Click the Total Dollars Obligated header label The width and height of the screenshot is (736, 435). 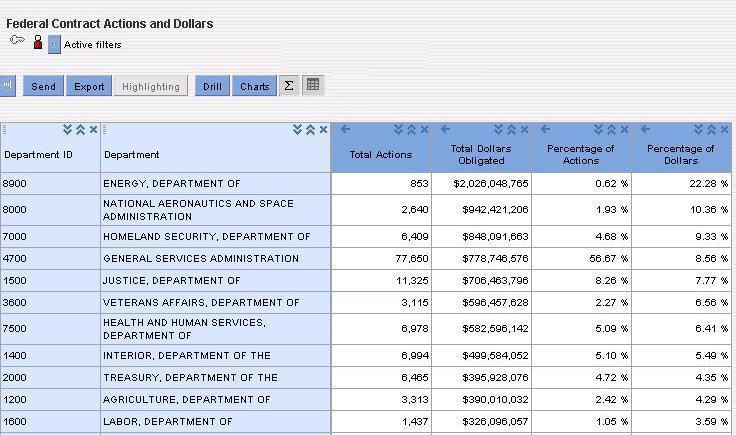coord(481,154)
